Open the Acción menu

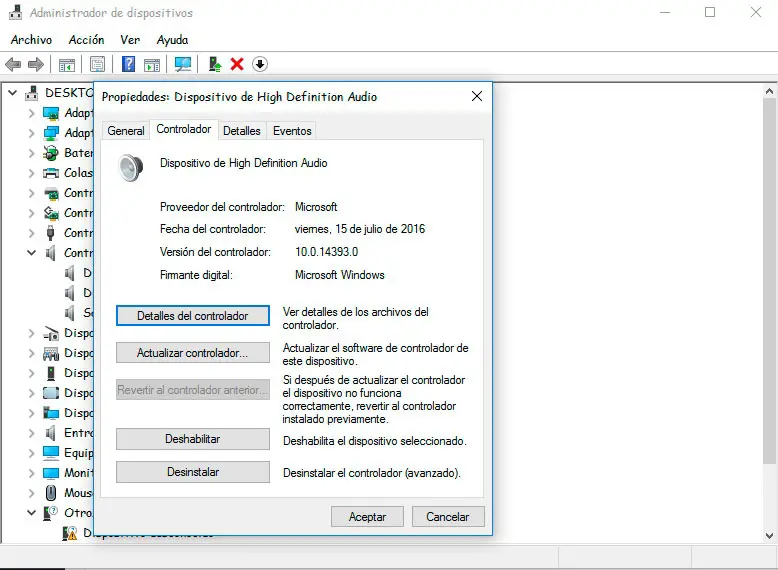pyautogui.click(x=86, y=40)
